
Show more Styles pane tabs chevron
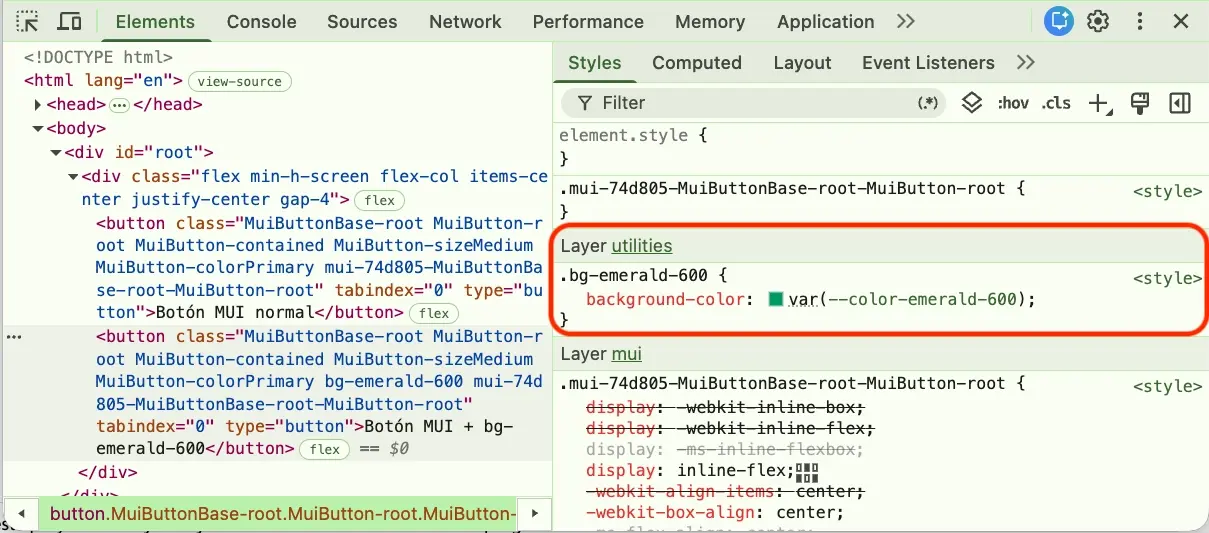click(1025, 62)
